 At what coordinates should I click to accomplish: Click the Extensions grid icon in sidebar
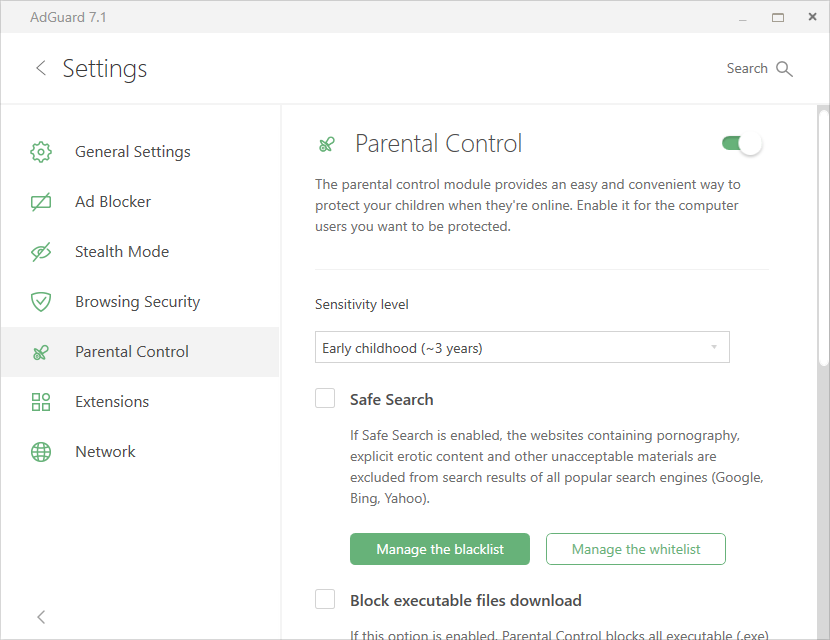pos(41,402)
